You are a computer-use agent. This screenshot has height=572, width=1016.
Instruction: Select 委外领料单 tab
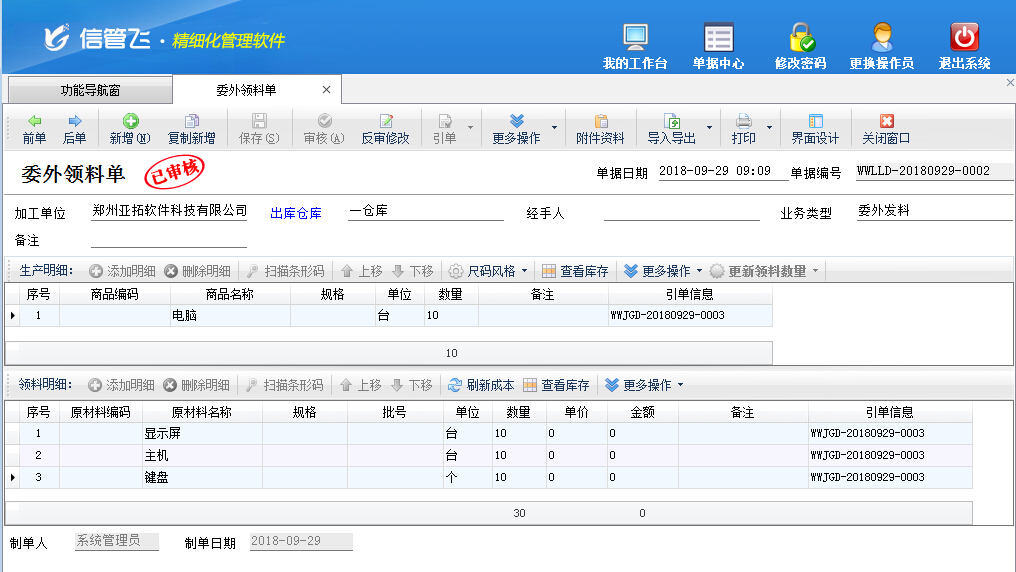[246, 90]
